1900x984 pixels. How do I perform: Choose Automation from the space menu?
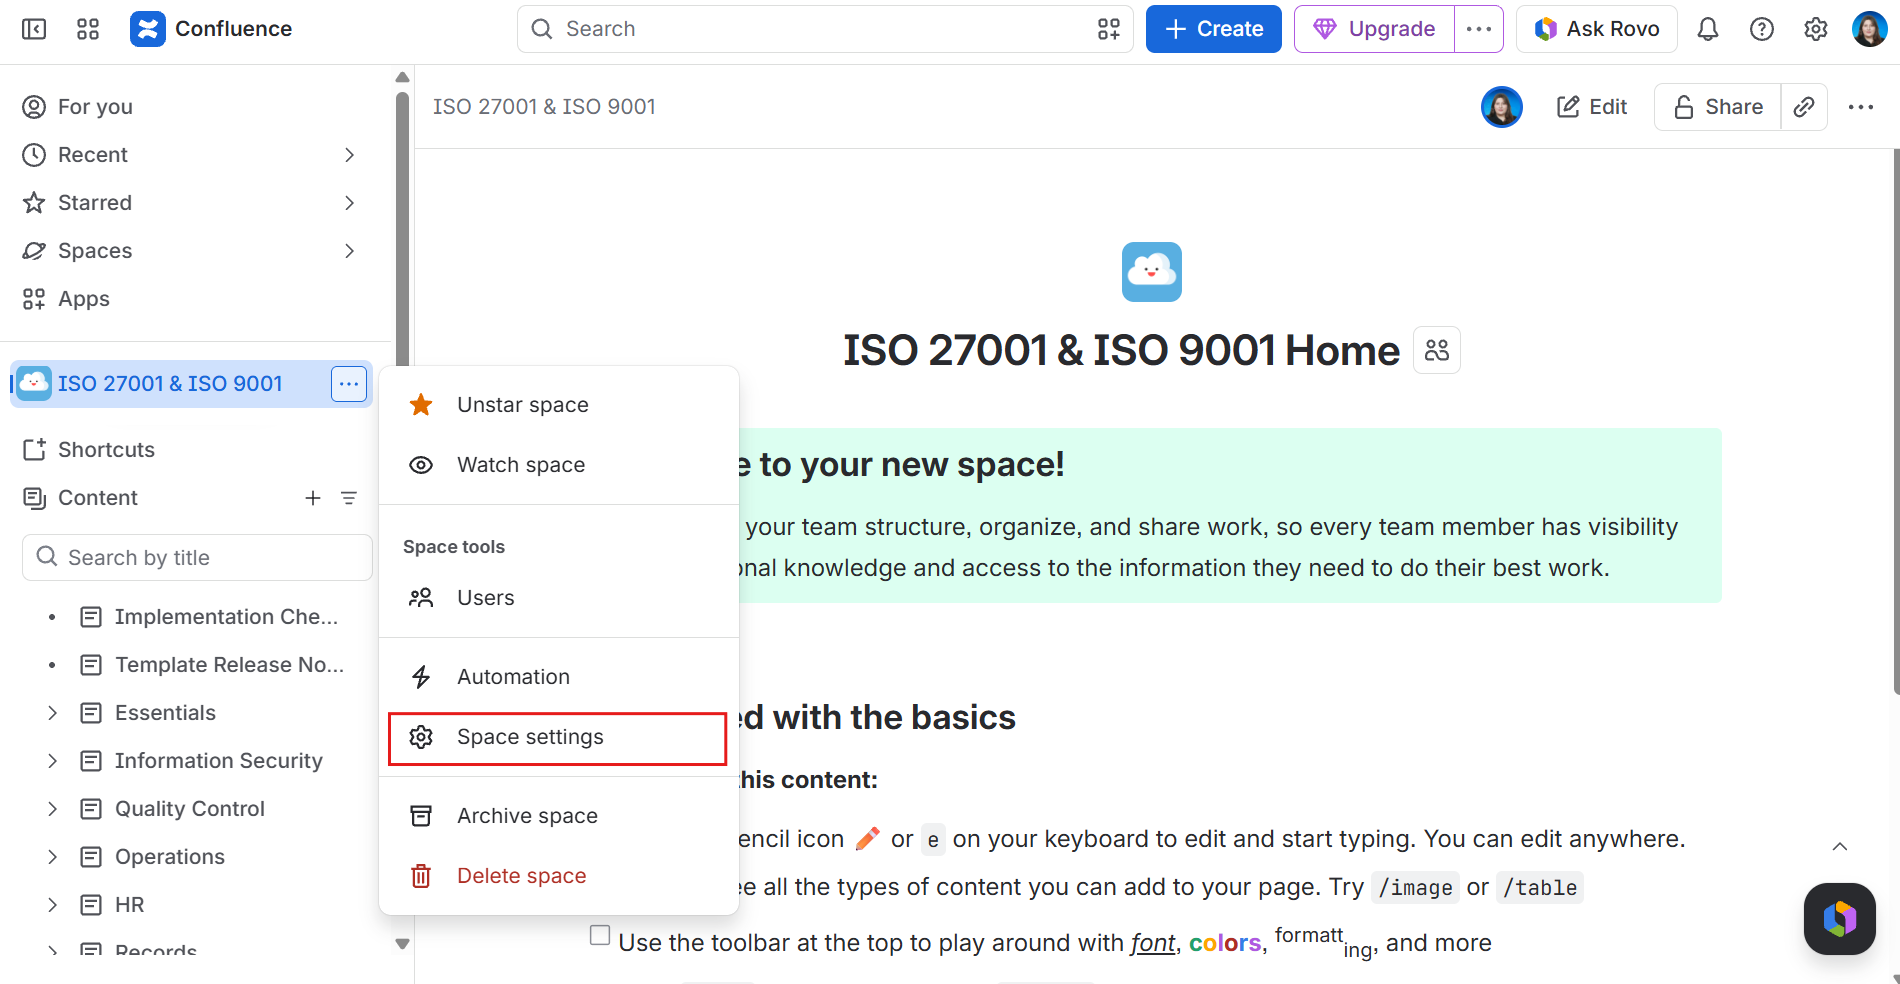pos(559,677)
